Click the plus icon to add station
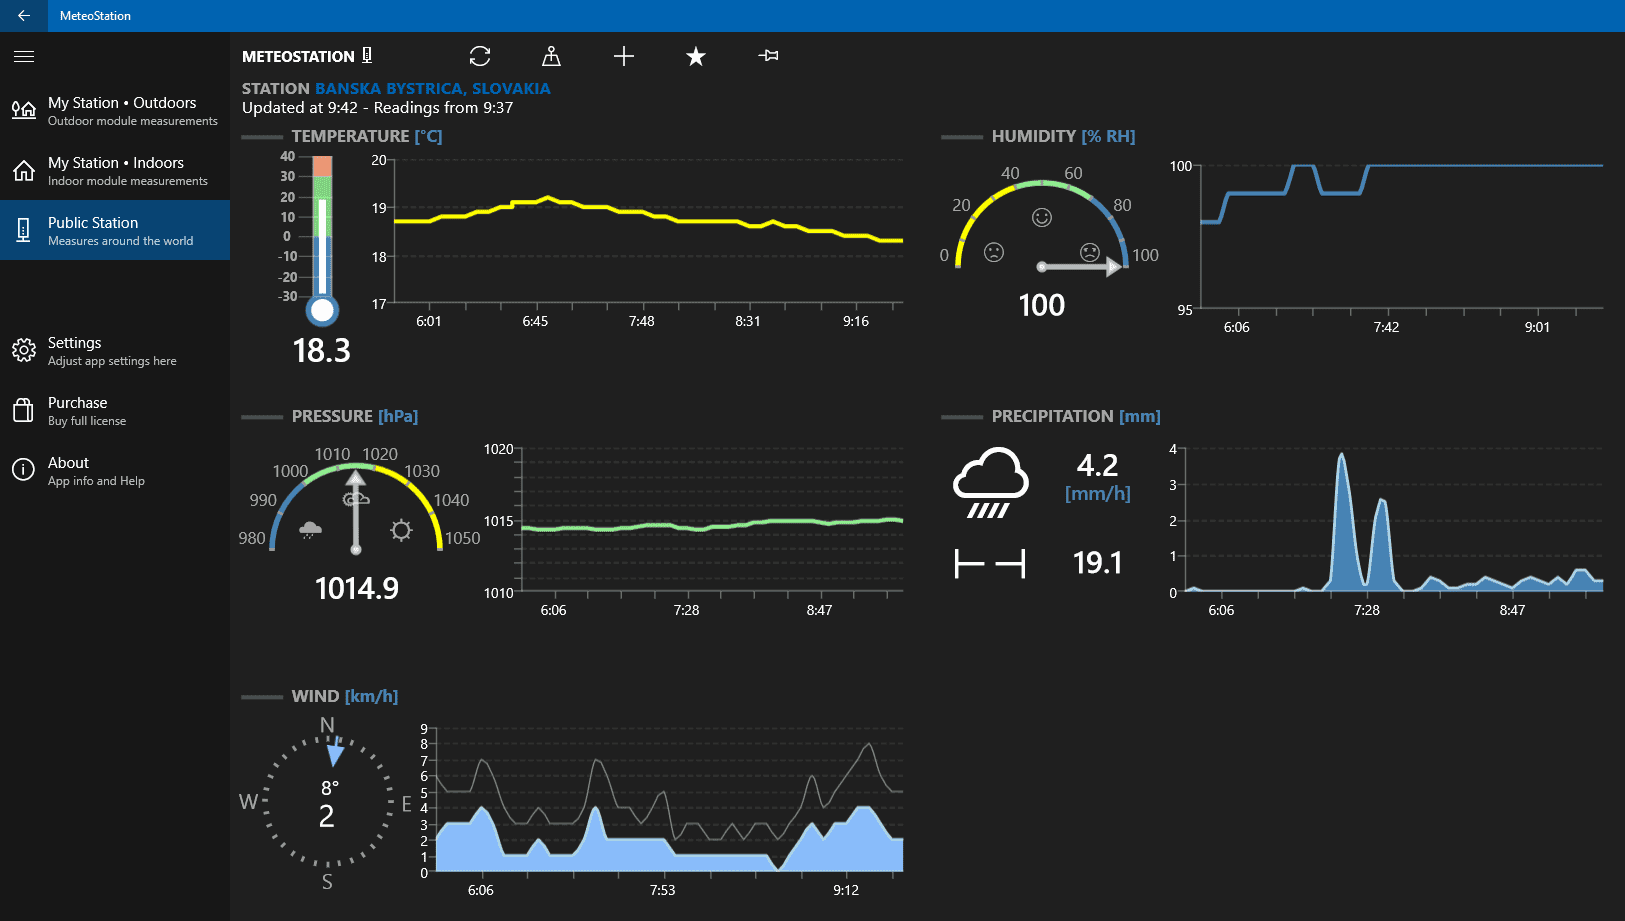 pyautogui.click(x=624, y=56)
